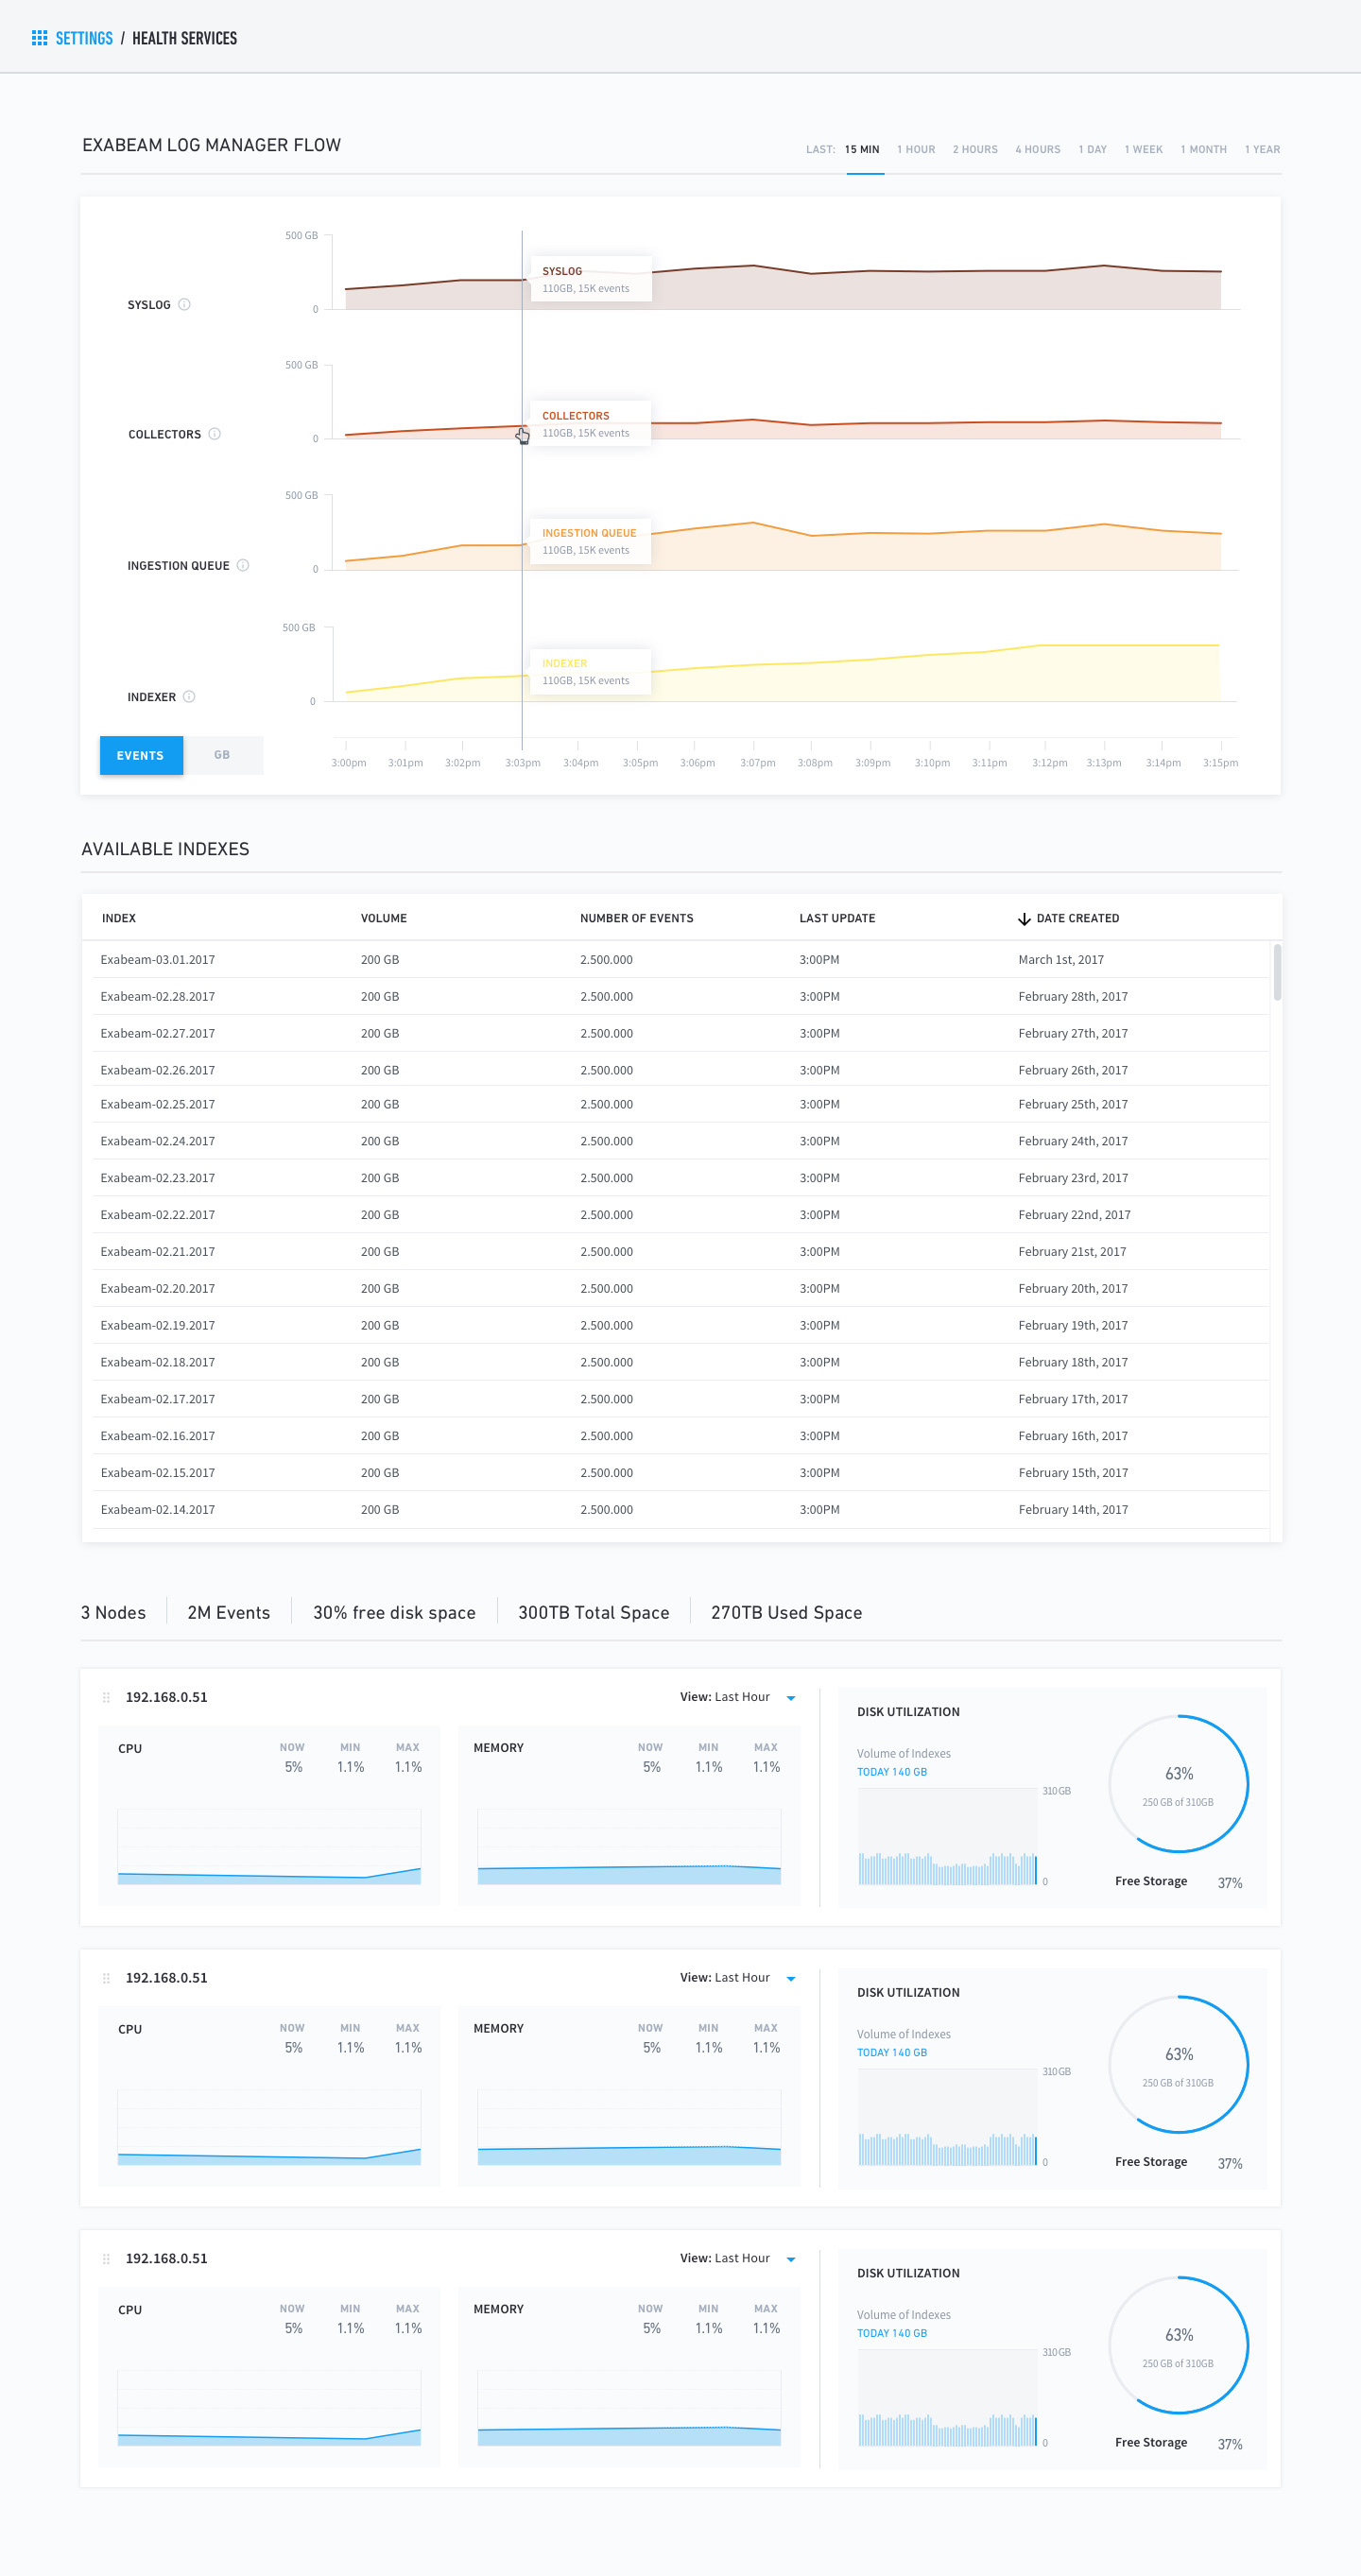Screen dimensions: 1361x2576
Task: Click the indexes table vertical scrollbar
Action: [1277, 971]
